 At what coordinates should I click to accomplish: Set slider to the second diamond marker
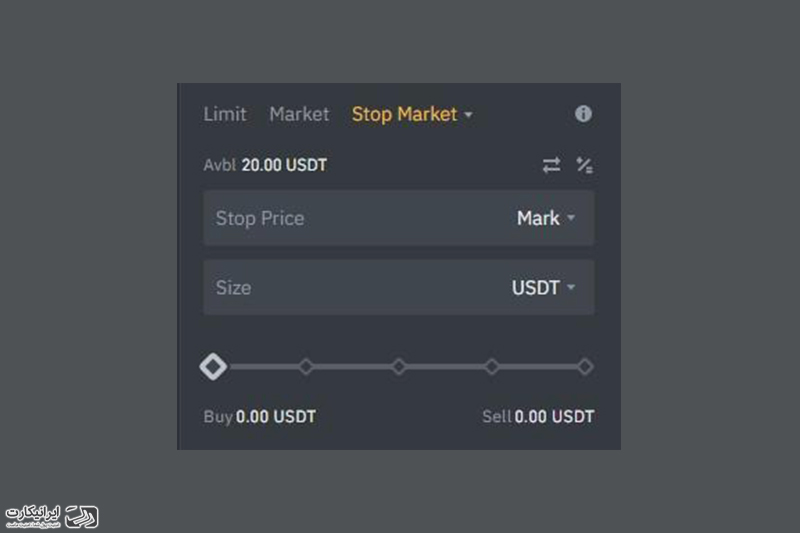pos(306,366)
